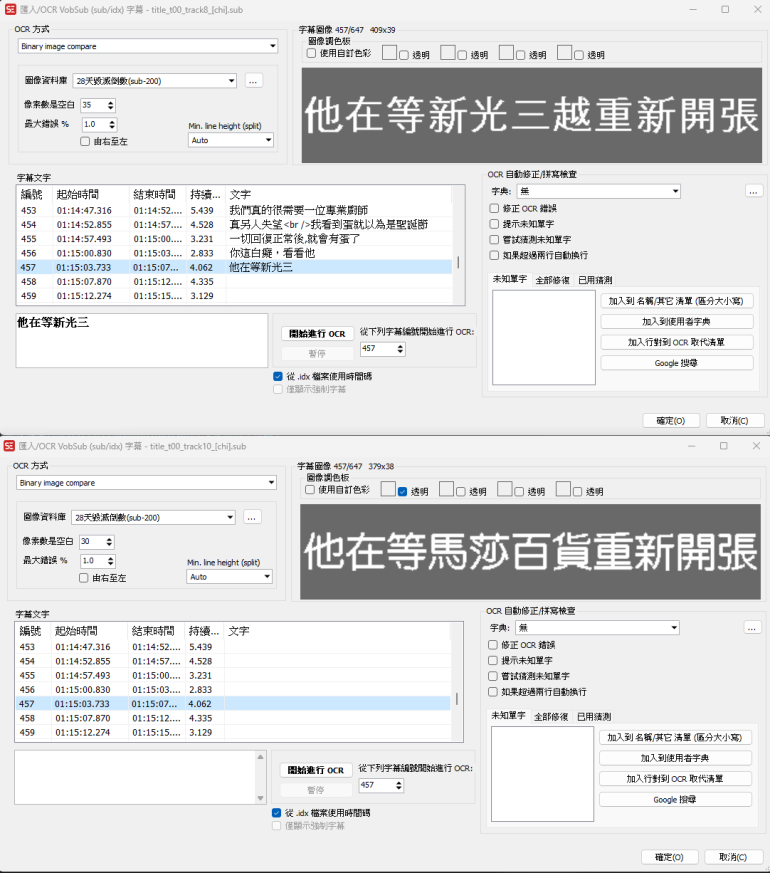770x873 pixels.
Task: Open Min. line height dropdown in track10 window
Action: (x=229, y=577)
